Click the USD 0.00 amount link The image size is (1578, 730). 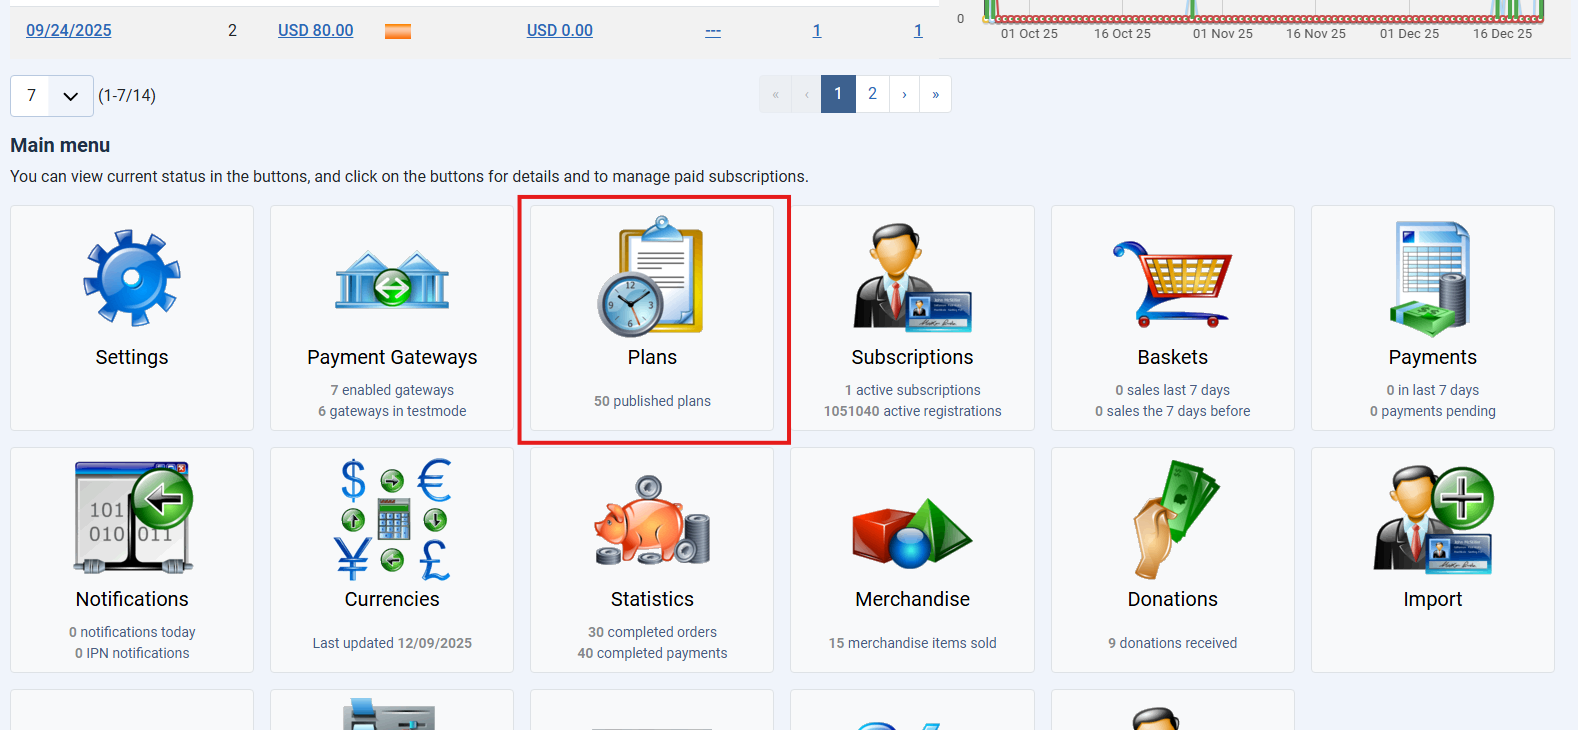tap(559, 30)
